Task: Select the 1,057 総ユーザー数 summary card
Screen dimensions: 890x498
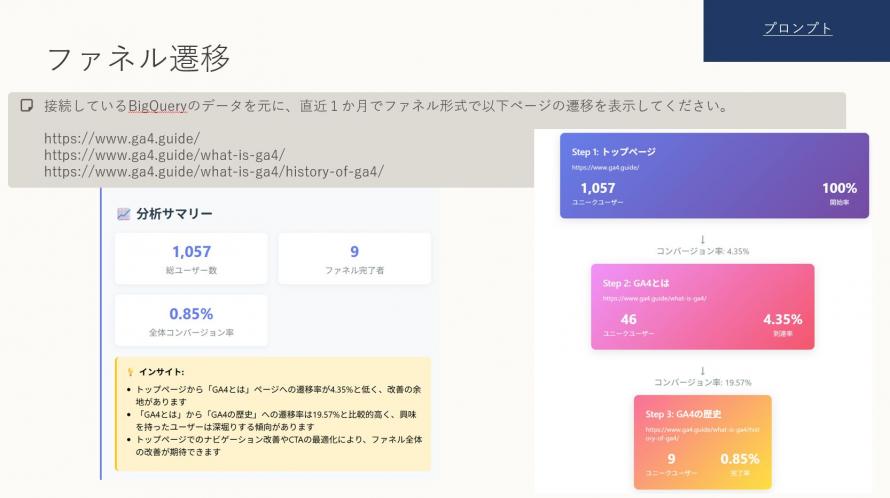Action: (x=191, y=258)
